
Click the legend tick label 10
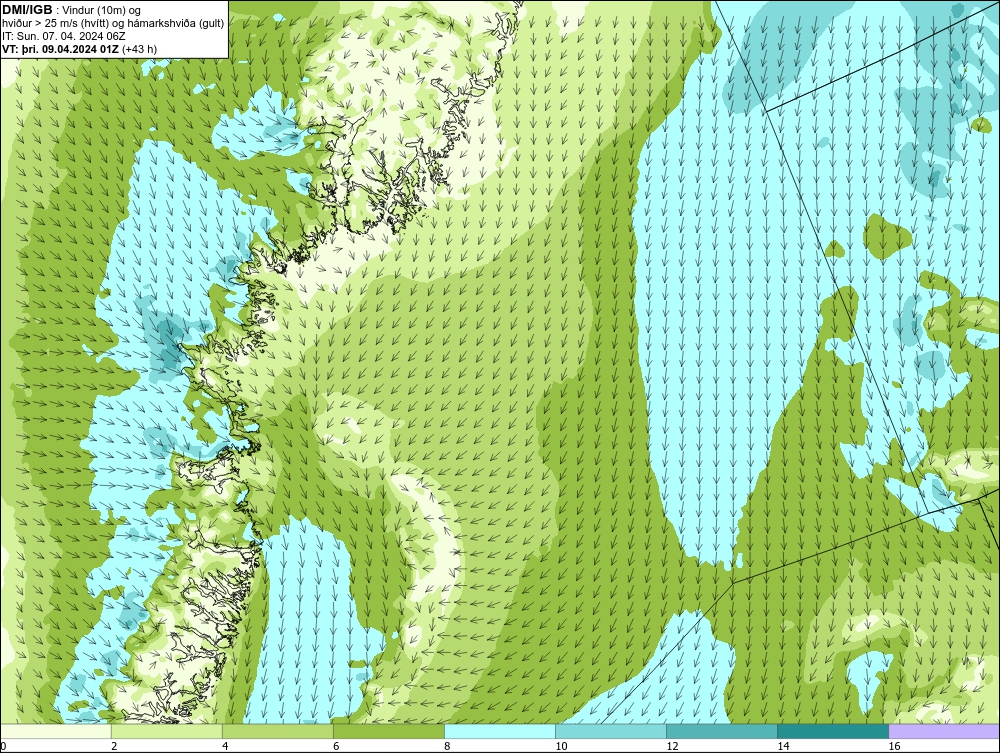click(561, 746)
